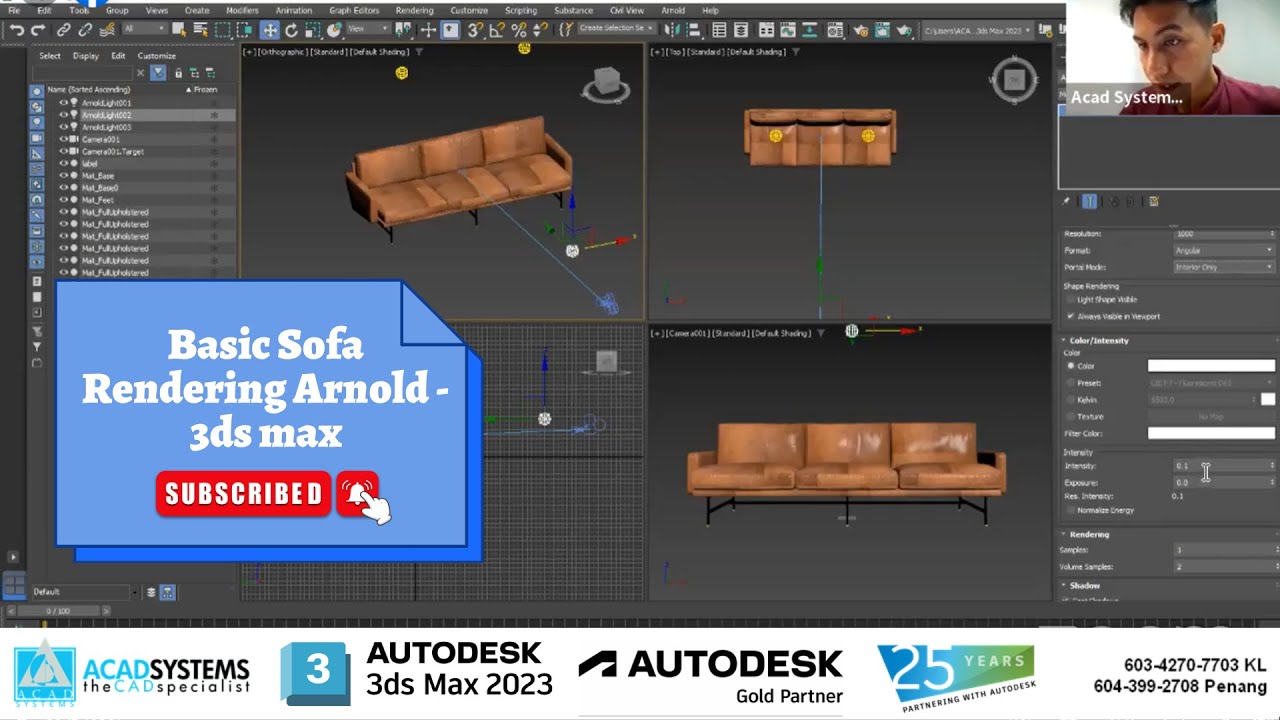Click the Render Production teapot icon
The image size is (1280, 720).
coord(904,30)
